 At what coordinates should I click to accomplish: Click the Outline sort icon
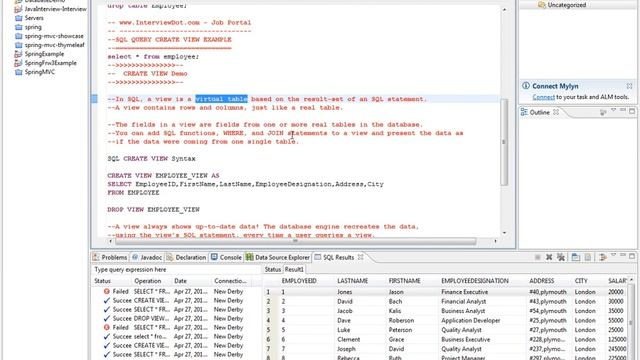click(x=603, y=112)
